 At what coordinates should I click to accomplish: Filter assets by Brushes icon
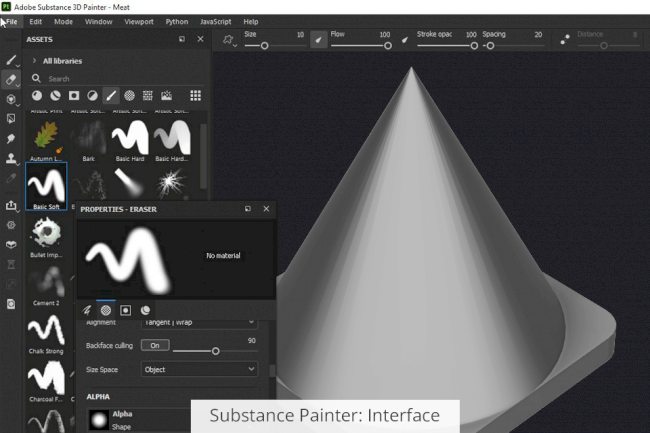(111, 96)
